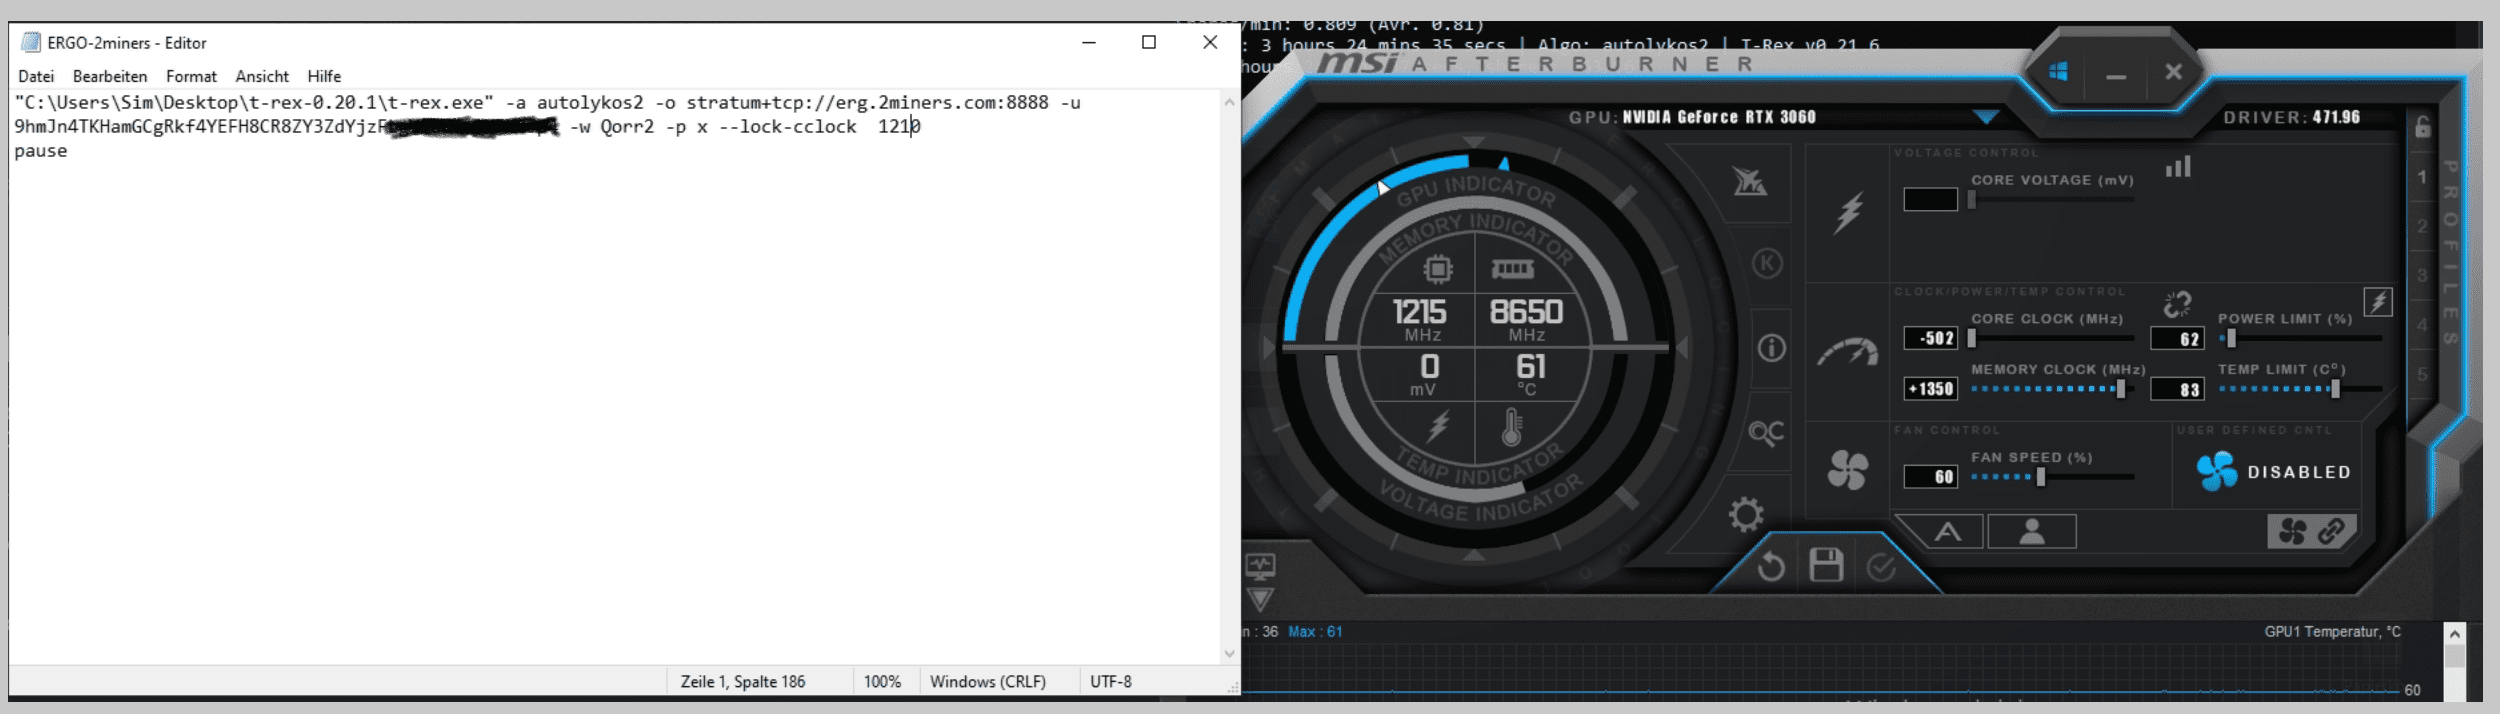The height and width of the screenshot is (714, 2500).
Task: Click the Fan Speed value field 60
Action: point(1931,477)
